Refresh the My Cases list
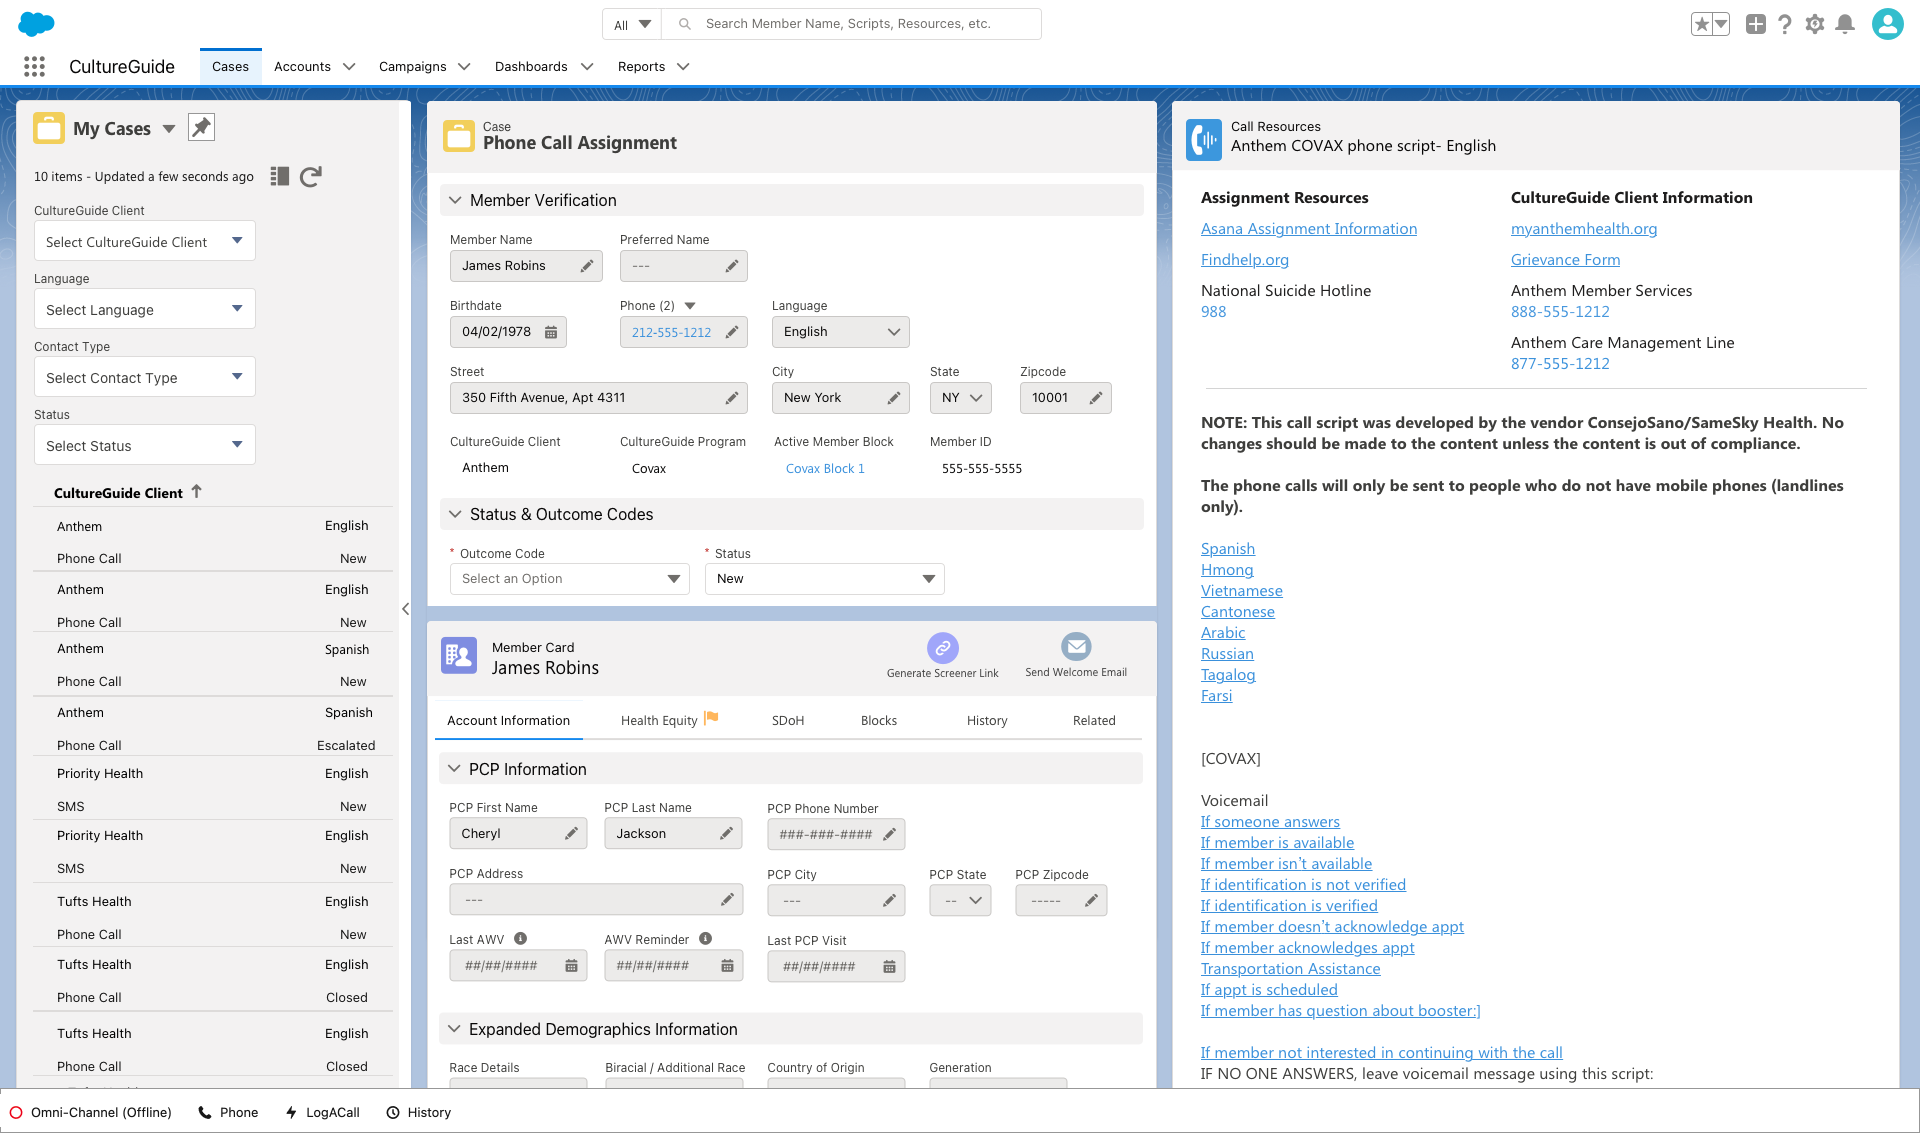 click(x=311, y=177)
